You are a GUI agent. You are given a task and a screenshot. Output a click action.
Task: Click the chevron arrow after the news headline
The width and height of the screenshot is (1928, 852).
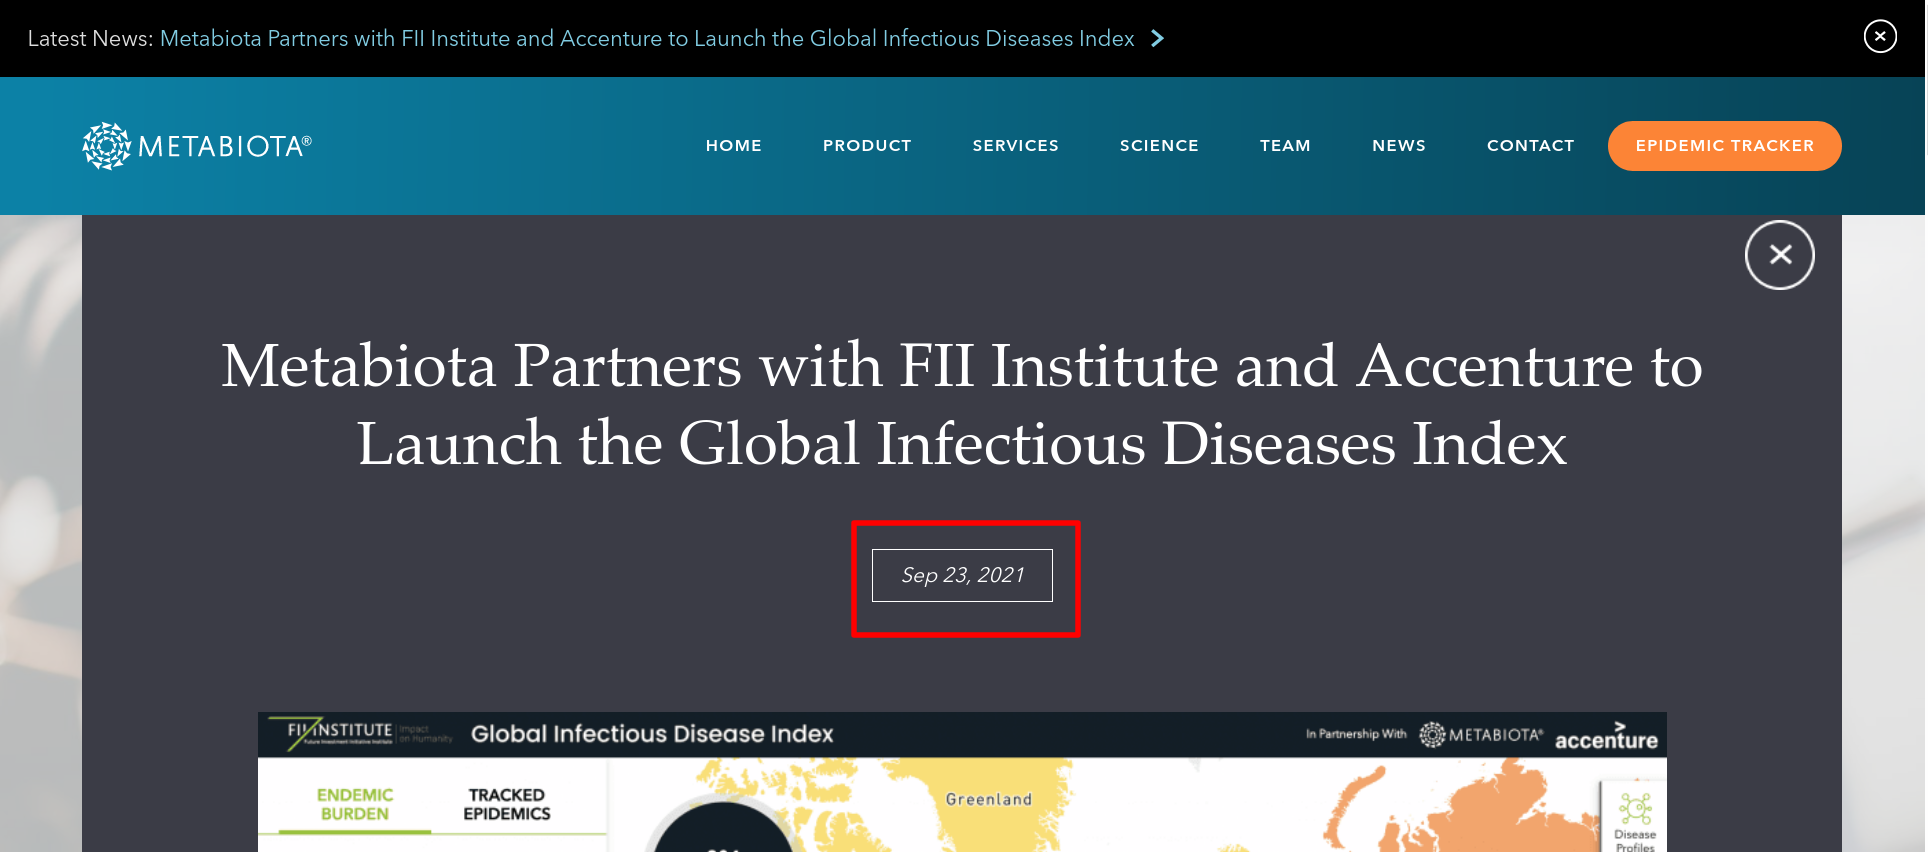[x=1158, y=38]
